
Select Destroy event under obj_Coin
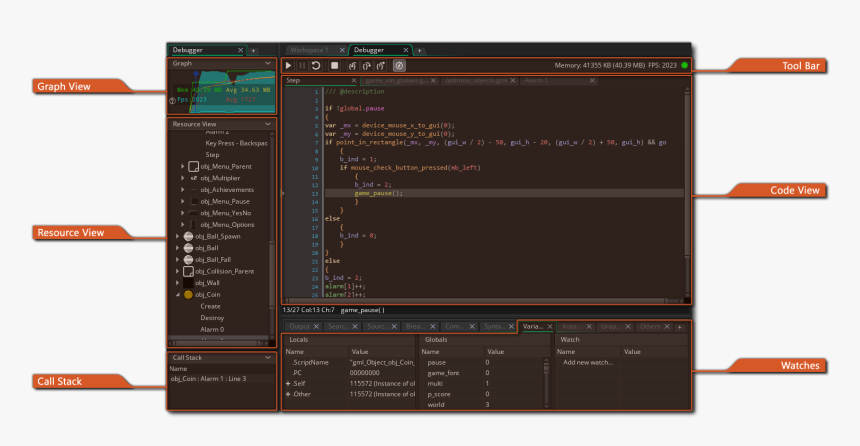212,318
